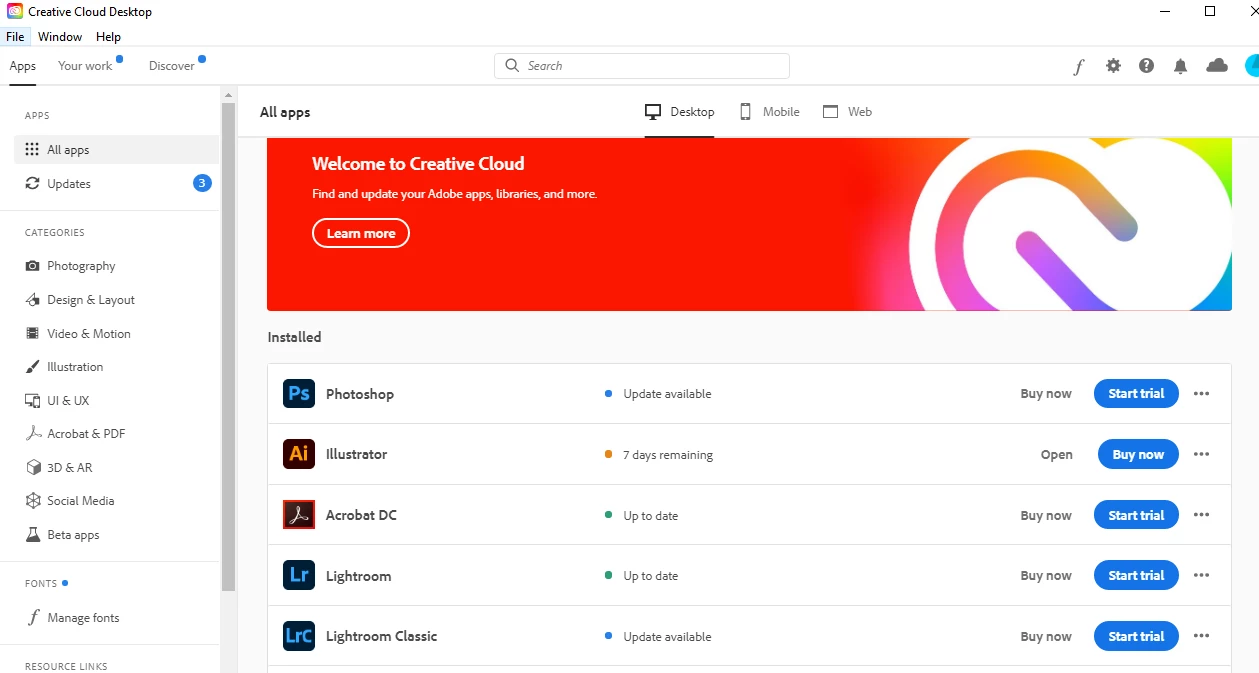This screenshot has height=673, width=1259.
Task: Click Lightroom Classic 'Update available' status
Action: coord(658,637)
